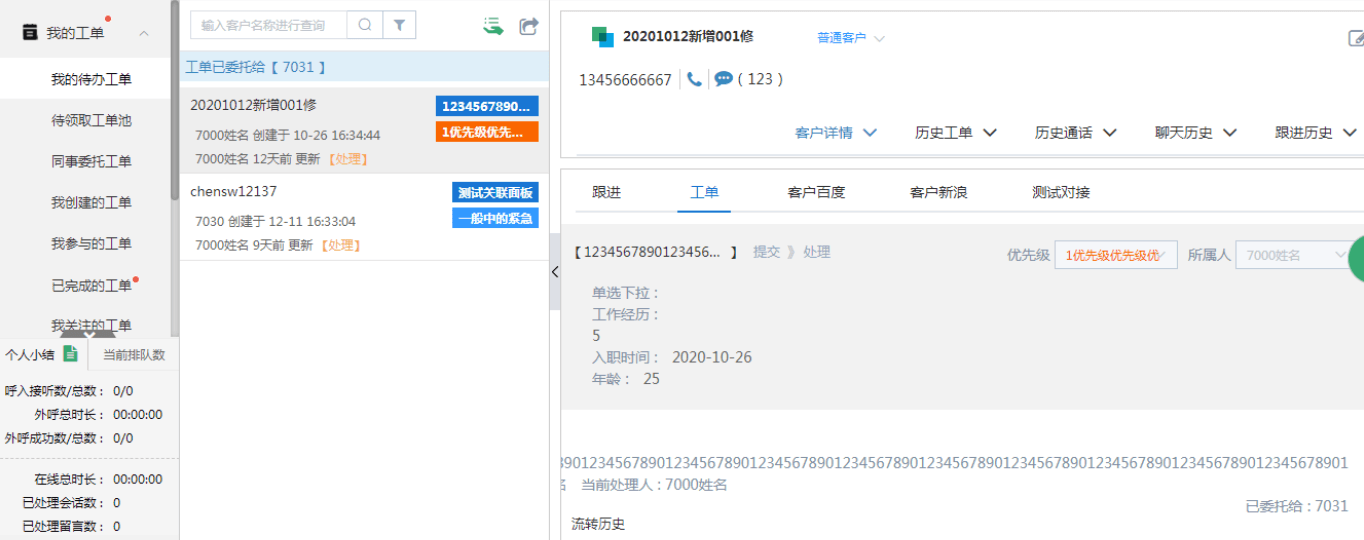This screenshot has width=1364, height=540.
Task: Click the search magnifier icon
Action: click(365, 25)
